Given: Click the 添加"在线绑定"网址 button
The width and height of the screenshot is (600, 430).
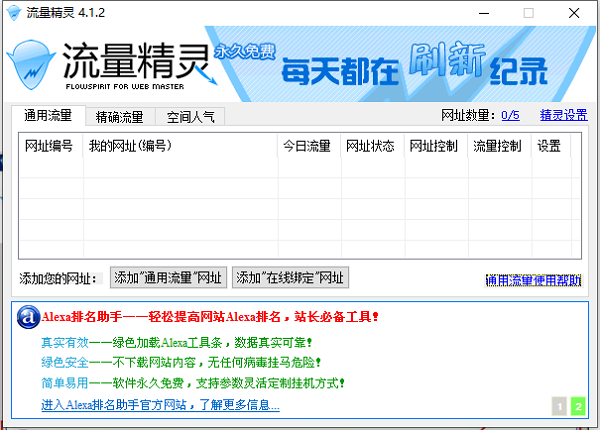Looking at the screenshot, I should tap(290, 277).
